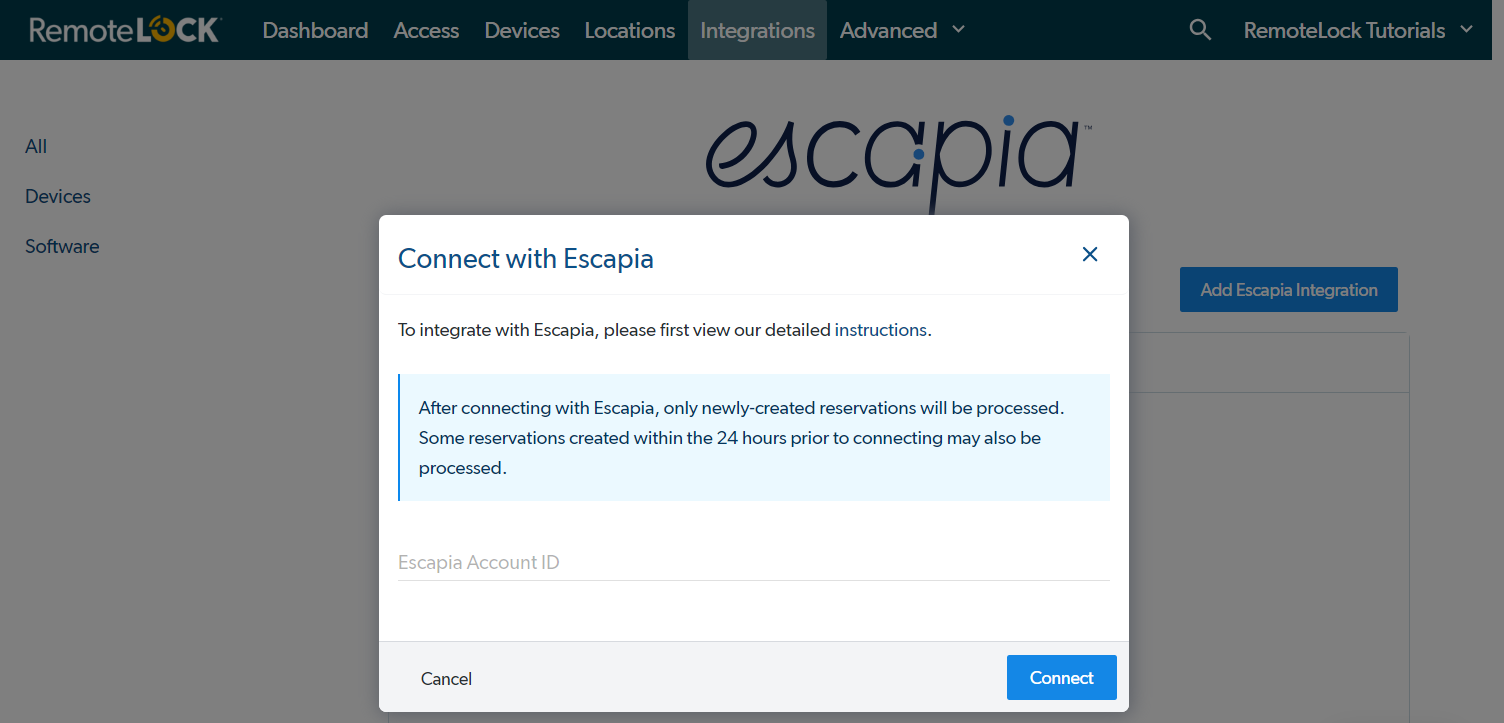Open the Access menu item
The image size is (1504, 723).
point(426,30)
